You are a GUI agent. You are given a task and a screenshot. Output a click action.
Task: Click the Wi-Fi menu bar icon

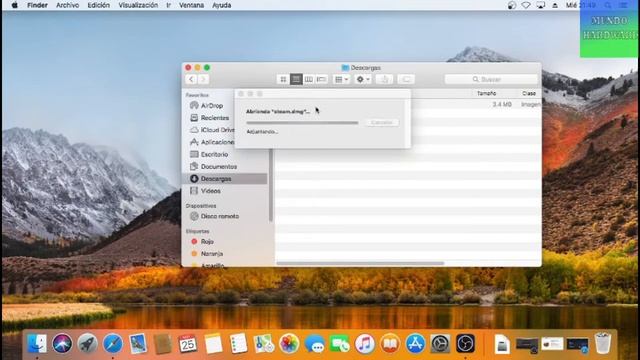coord(526,5)
